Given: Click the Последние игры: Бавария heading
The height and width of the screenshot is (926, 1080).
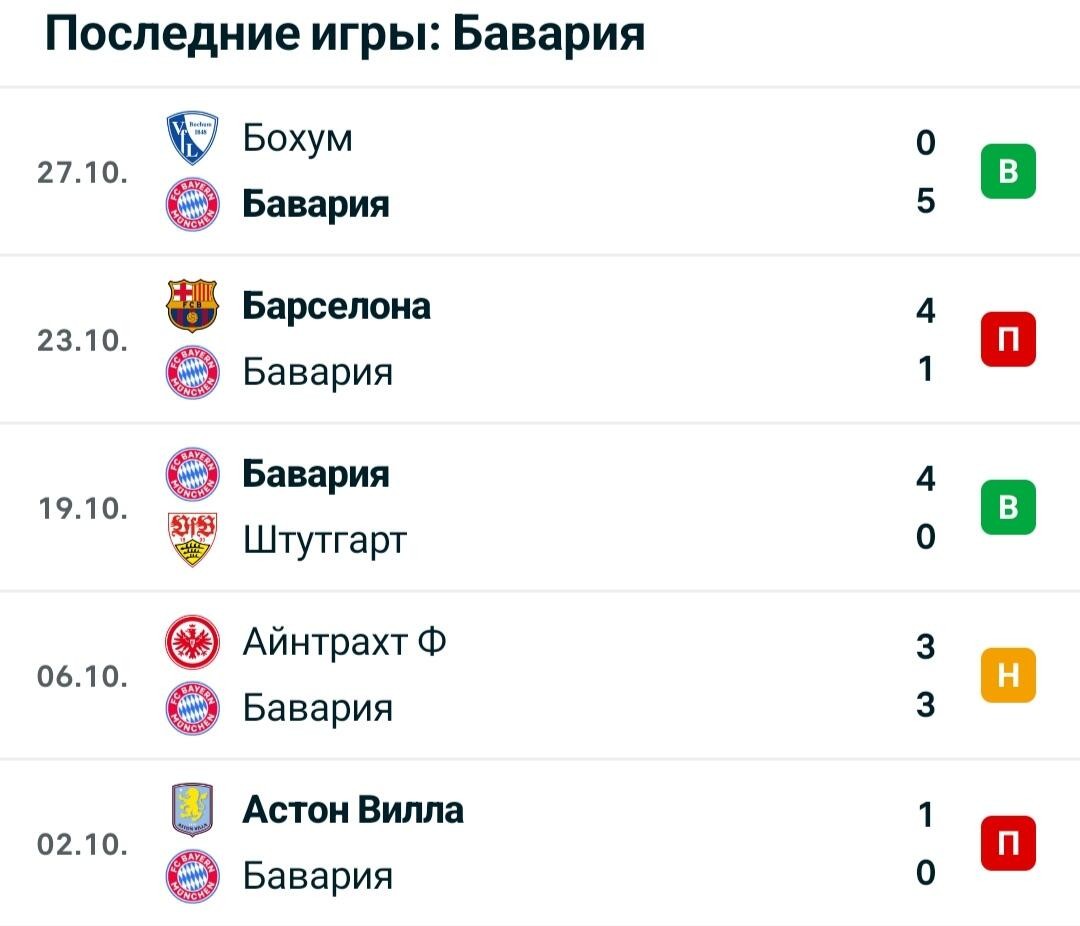Looking at the screenshot, I should point(345,33).
